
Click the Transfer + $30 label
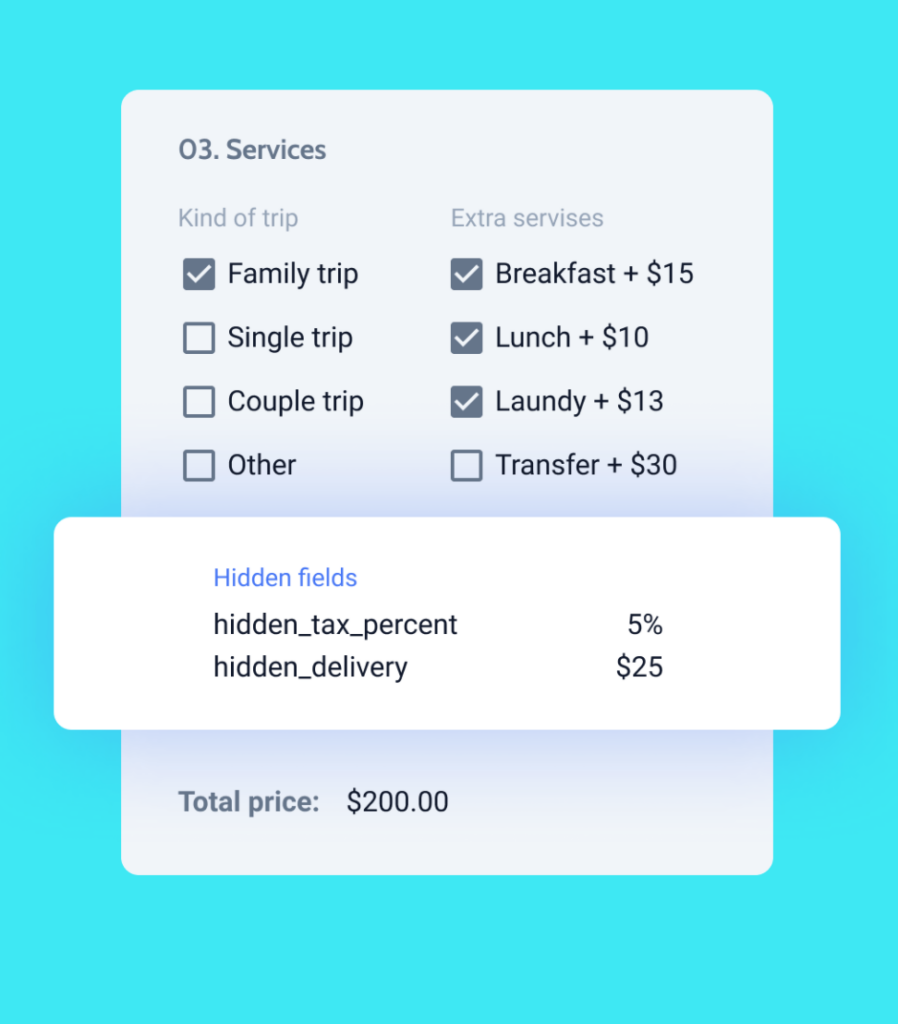586,466
